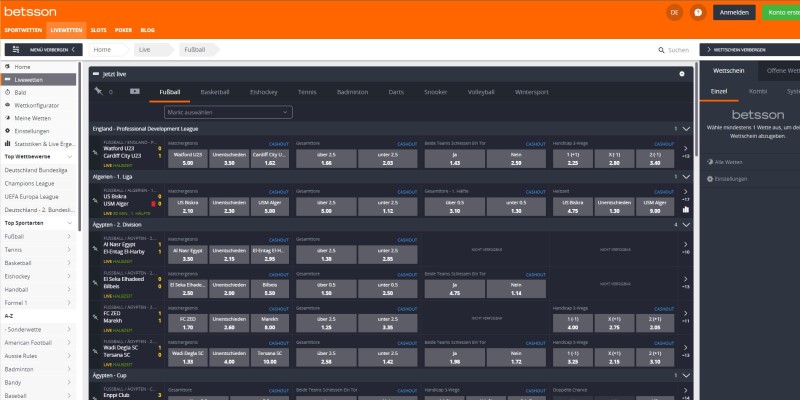Select über 2.5 at 1.38 for Al Nasr Egypt
Screen dimensions: 800x400
[x=327, y=255]
